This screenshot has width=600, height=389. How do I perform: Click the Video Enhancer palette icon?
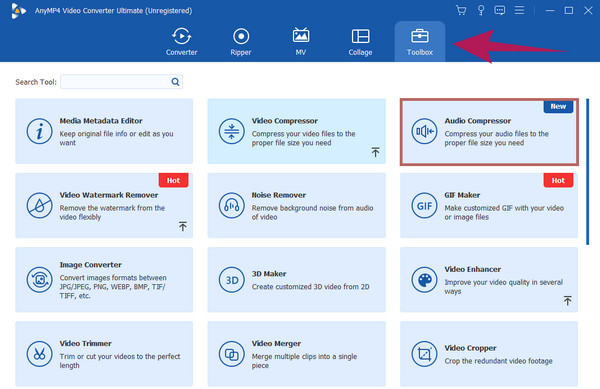[x=424, y=280]
